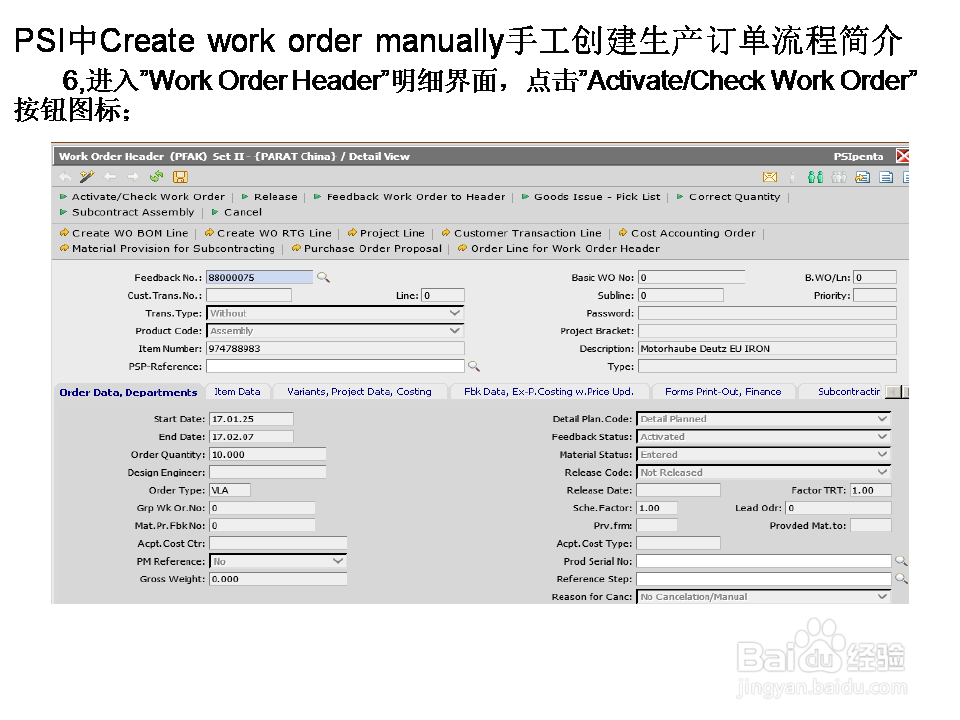The width and height of the screenshot is (960, 720).
Task: Go to next record with right arrow
Action: (133, 177)
